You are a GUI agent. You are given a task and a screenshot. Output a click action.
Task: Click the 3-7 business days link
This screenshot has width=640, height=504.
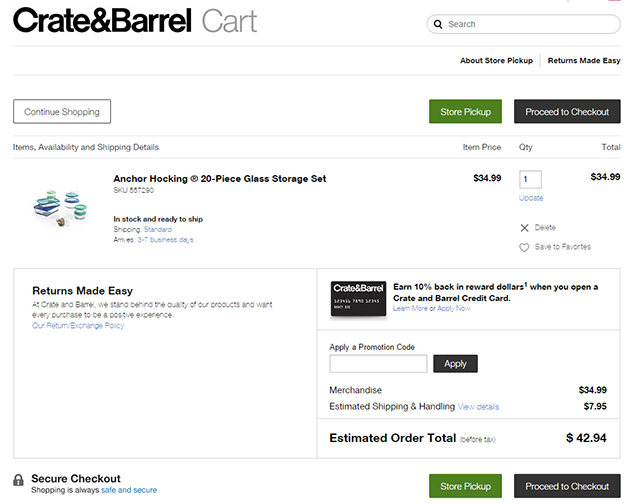(165, 240)
